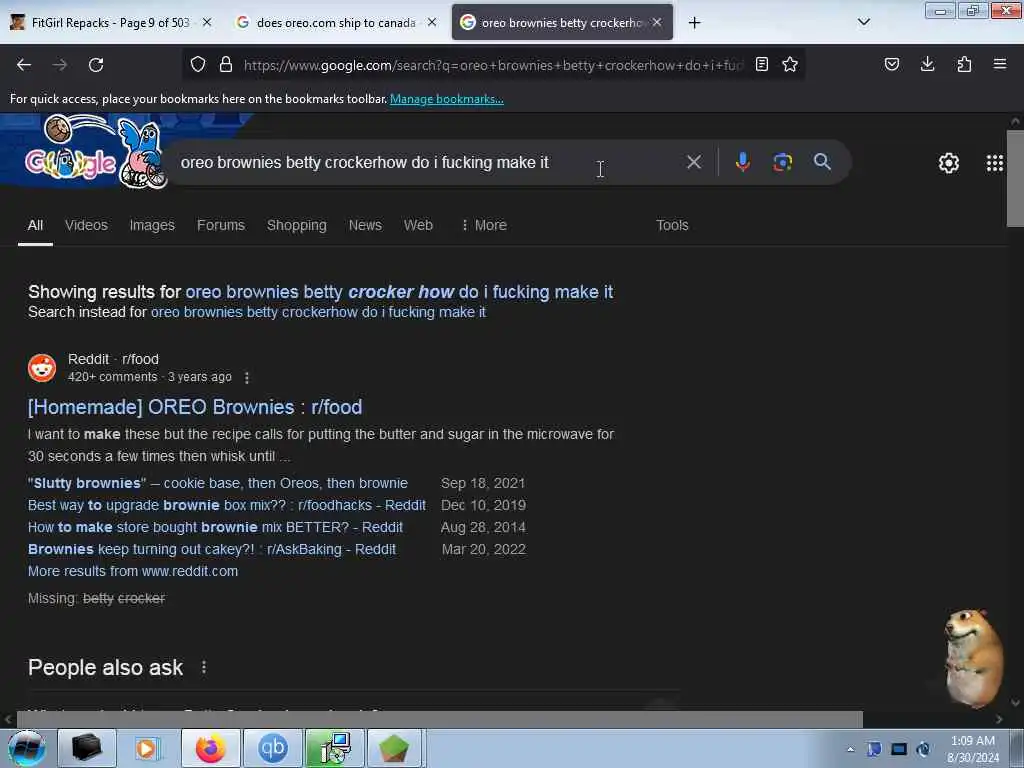Click the padlock site security icon
Image resolution: width=1024 pixels, height=768 pixels.
pos(226,64)
